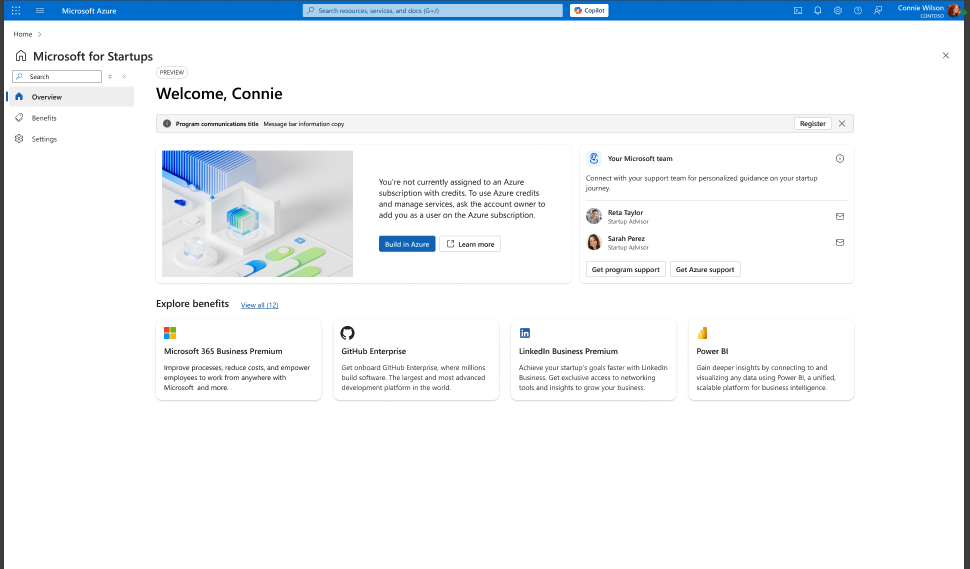Click the Learn more button
The width and height of the screenshot is (970, 569).
coord(470,244)
